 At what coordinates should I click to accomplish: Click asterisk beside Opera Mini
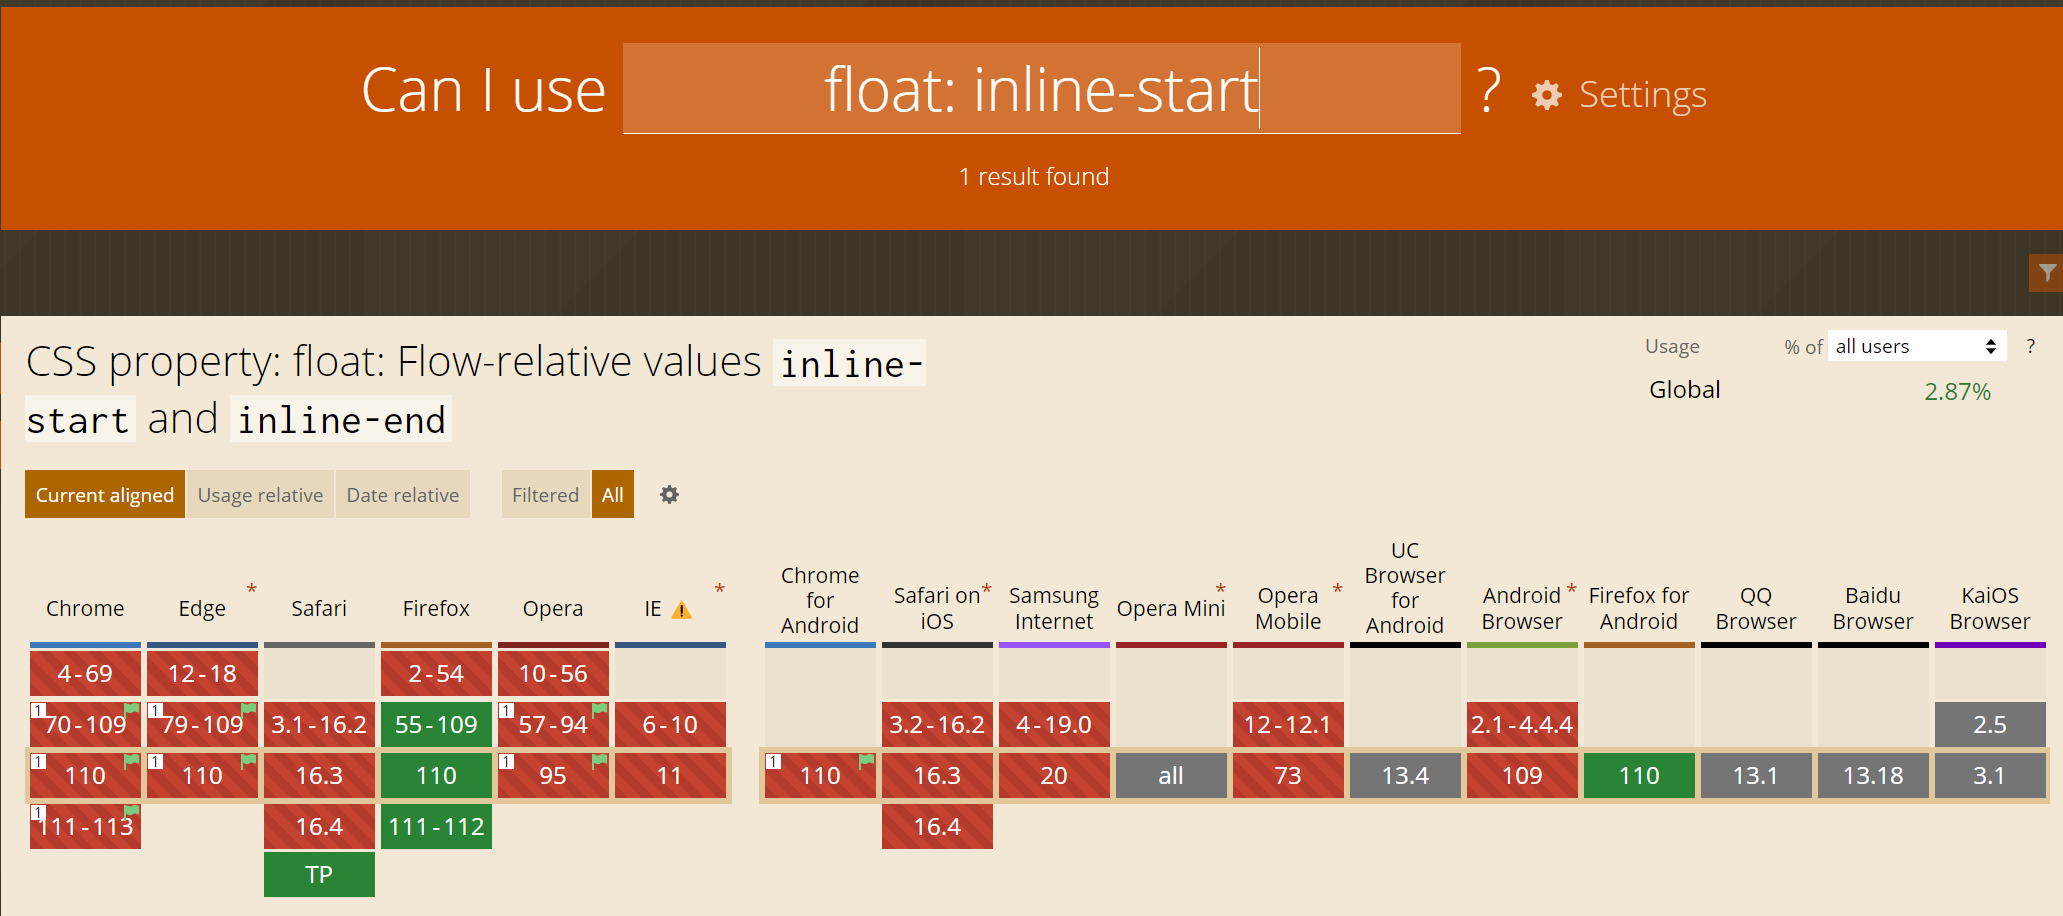(x=1221, y=589)
